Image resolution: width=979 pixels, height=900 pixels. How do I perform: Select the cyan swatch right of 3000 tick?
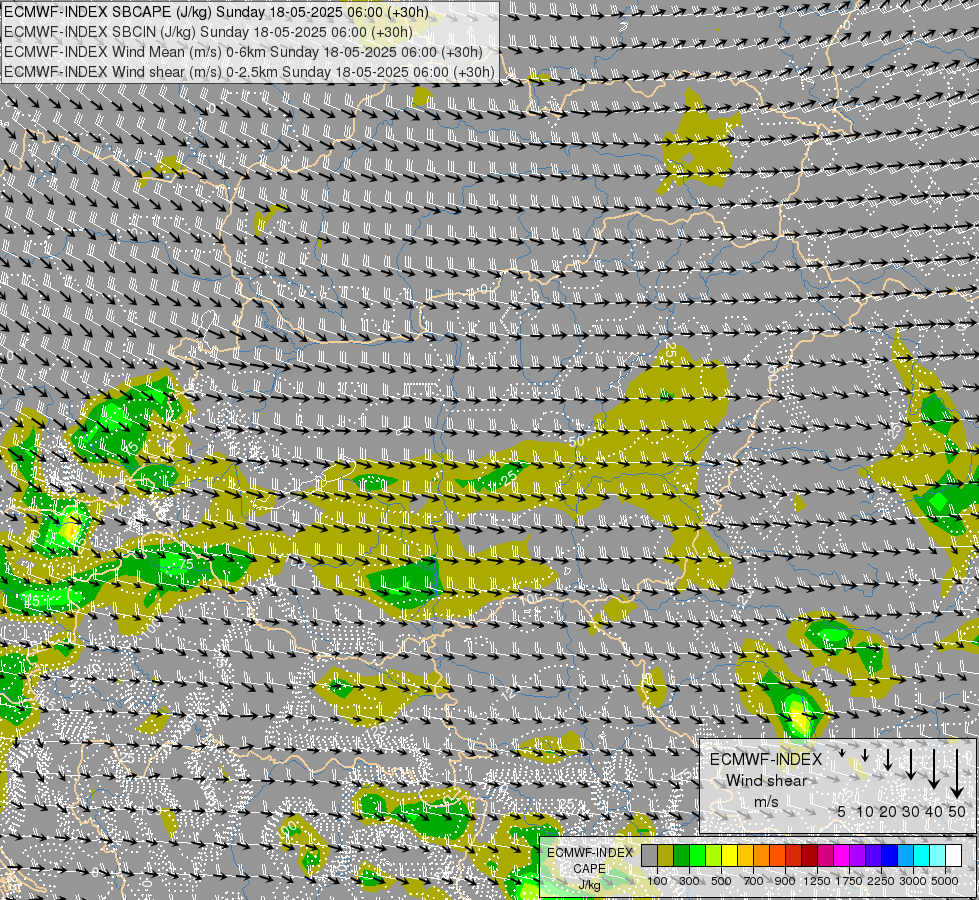coord(922,856)
